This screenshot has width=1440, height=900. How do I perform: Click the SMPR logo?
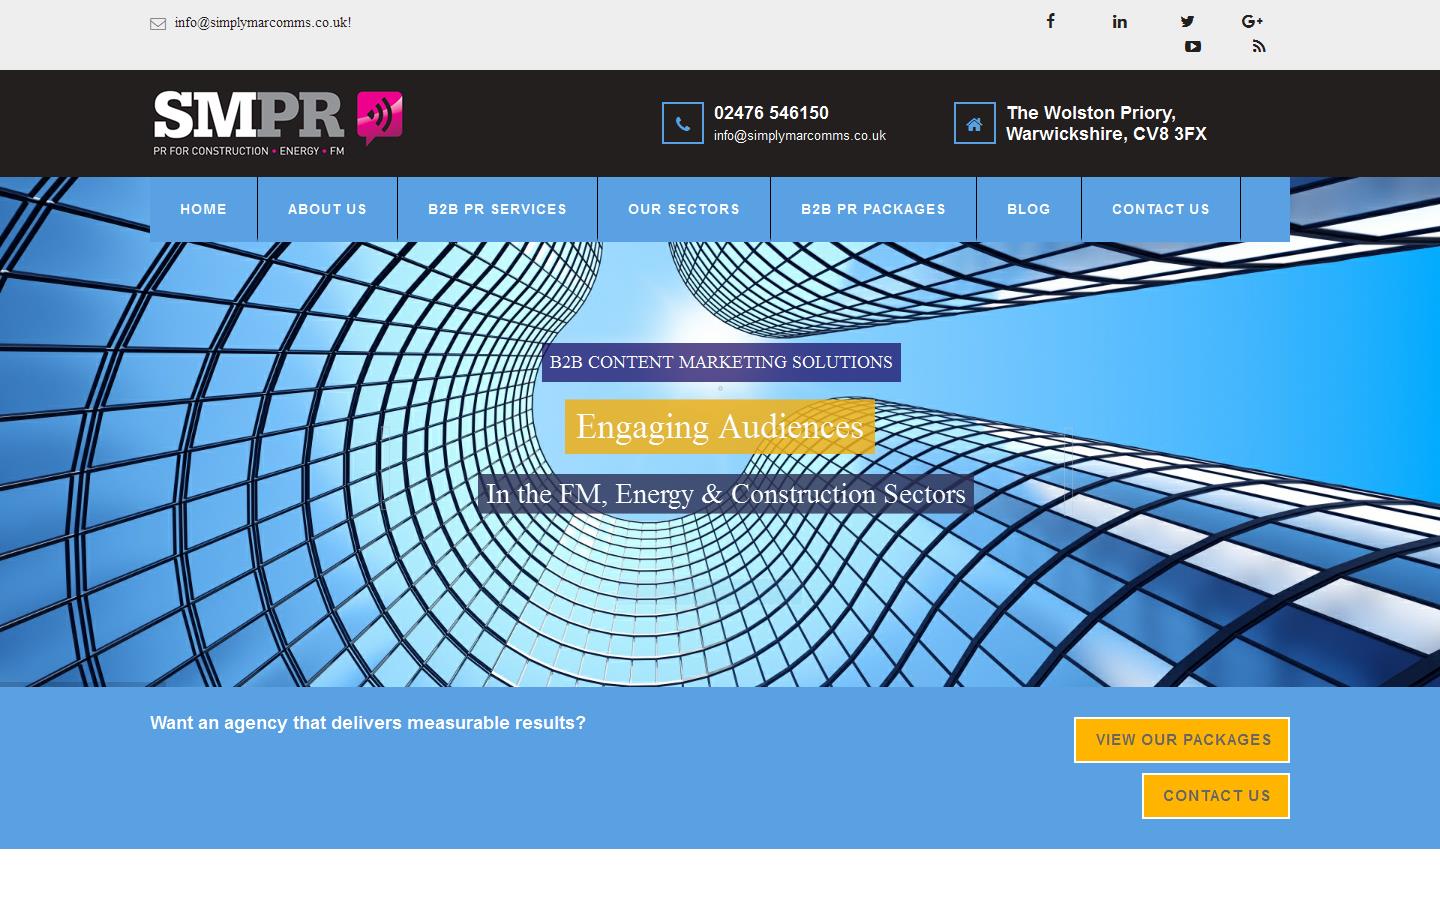pos(277,122)
